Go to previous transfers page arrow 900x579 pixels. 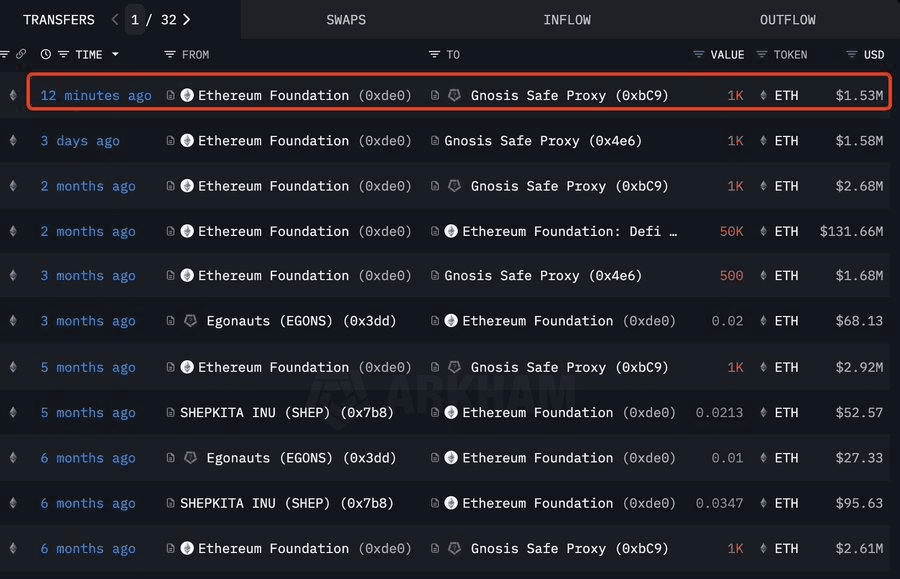click(x=115, y=19)
